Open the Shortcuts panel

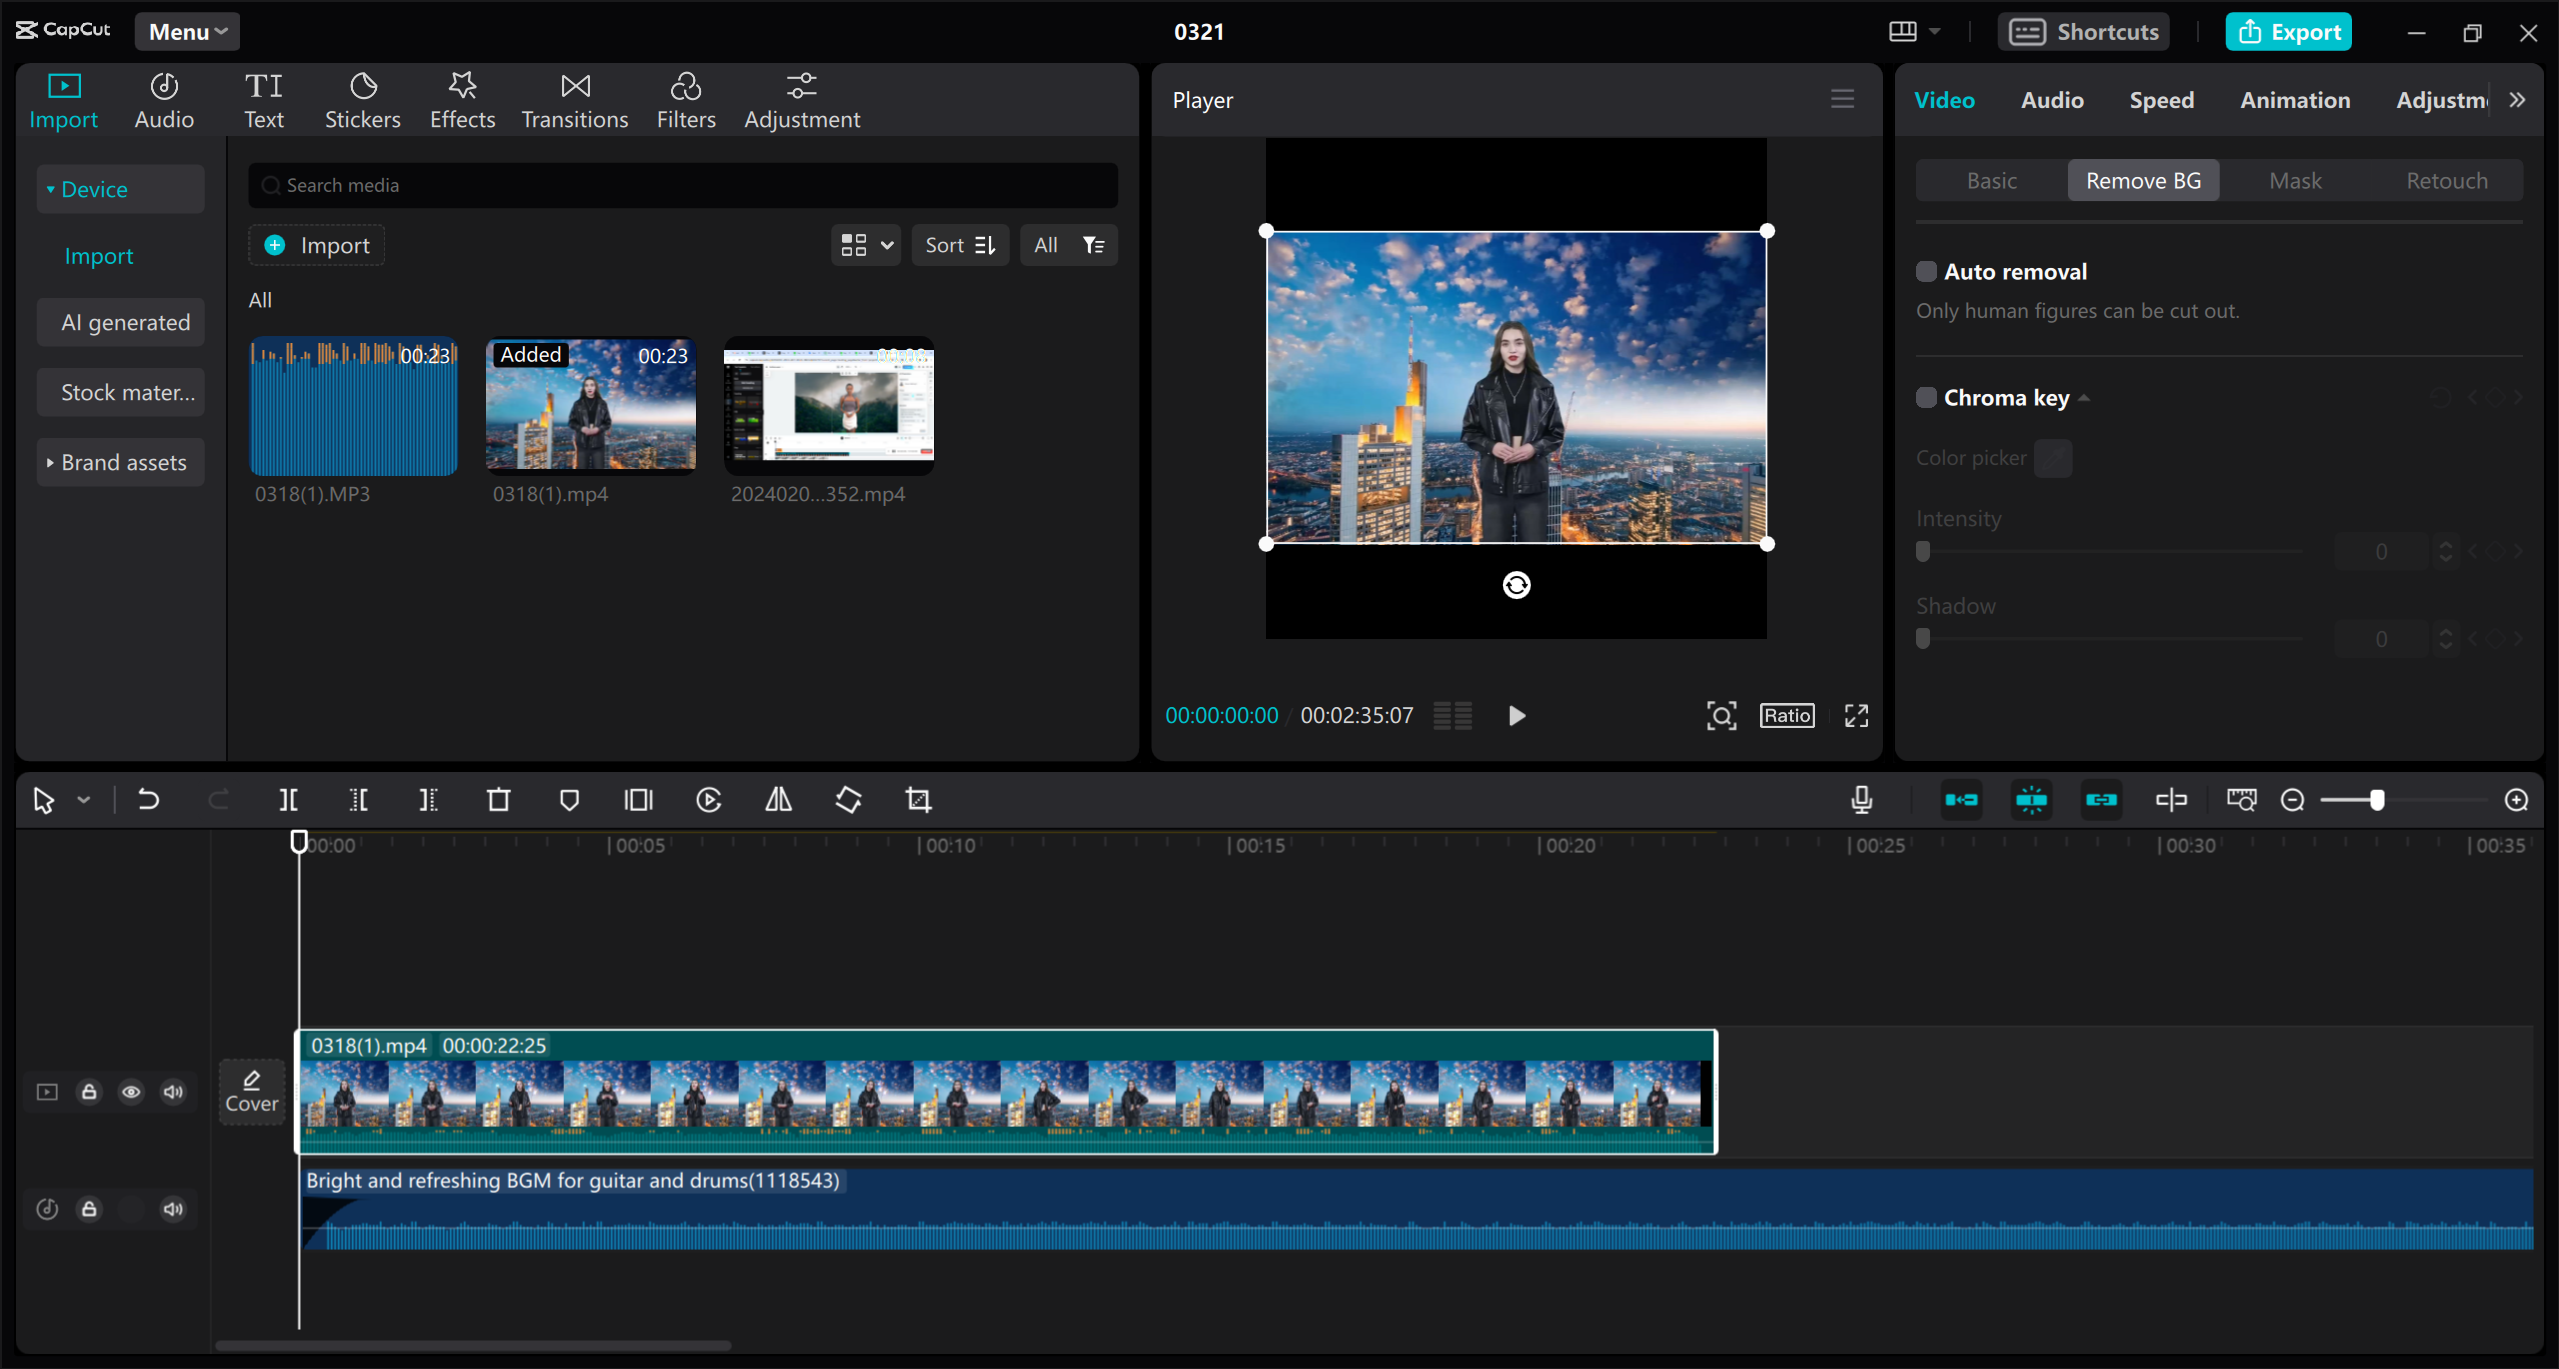2083,31
